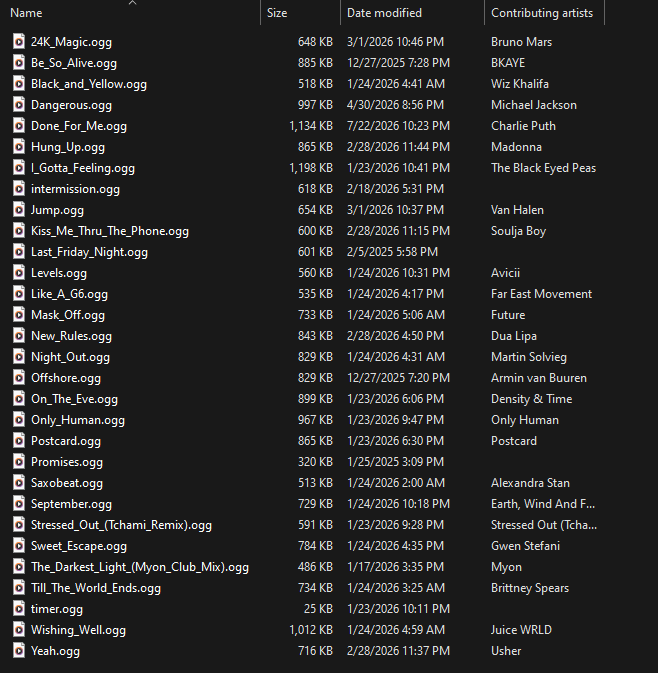The image size is (658, 673).
Task: Click date 3/1/2026 10:46 PM
Action: [395, 42]
